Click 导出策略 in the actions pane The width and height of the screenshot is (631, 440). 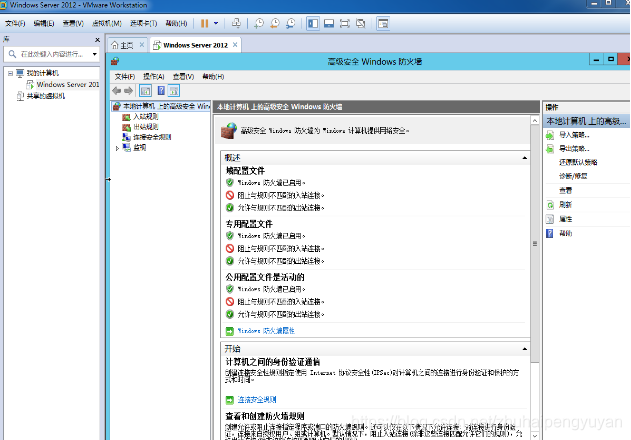tap(574, 149)
